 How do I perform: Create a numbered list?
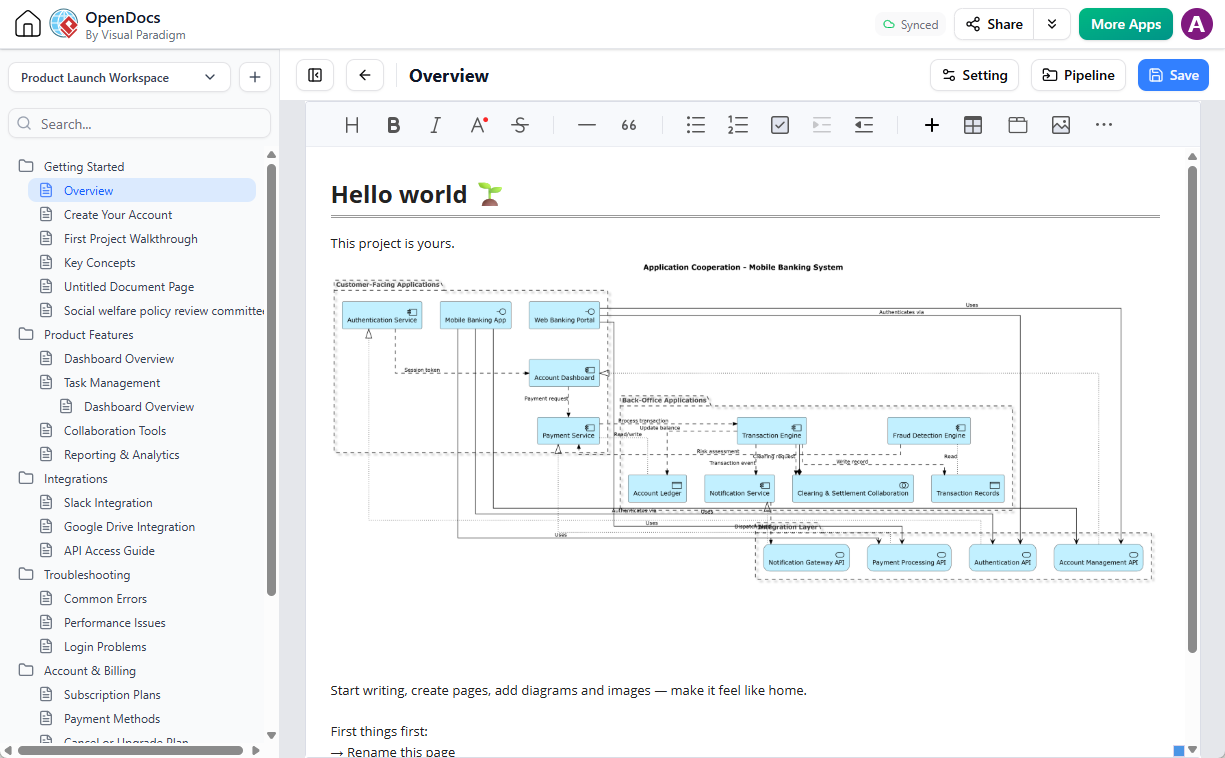click(x=738, y=125)
